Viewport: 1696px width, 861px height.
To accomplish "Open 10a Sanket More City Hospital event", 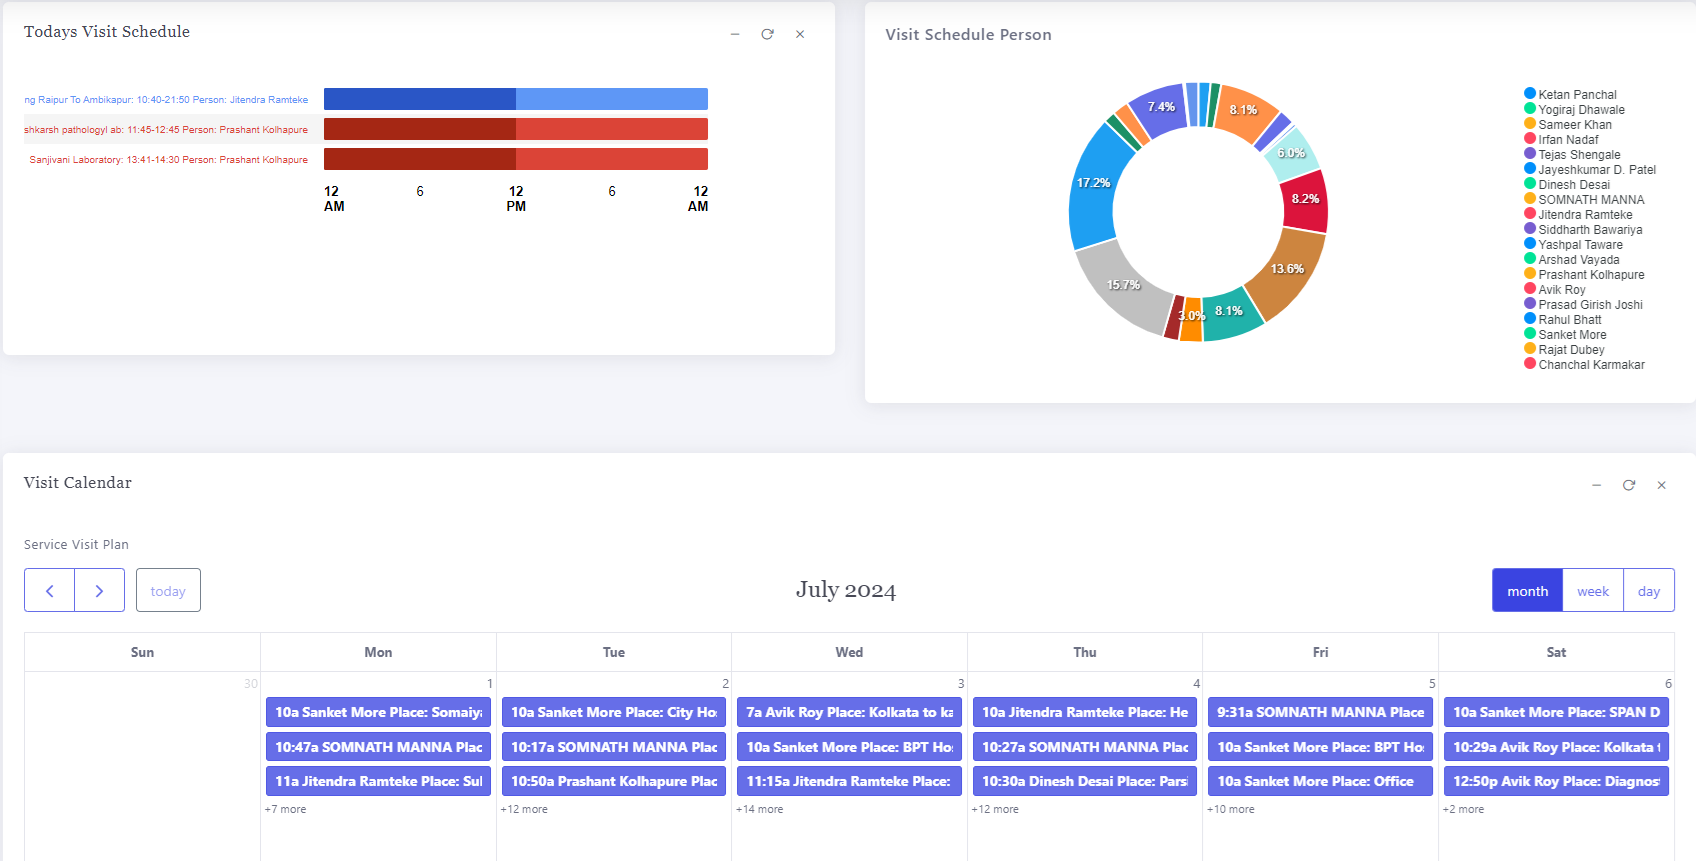I will click(614, 712).
